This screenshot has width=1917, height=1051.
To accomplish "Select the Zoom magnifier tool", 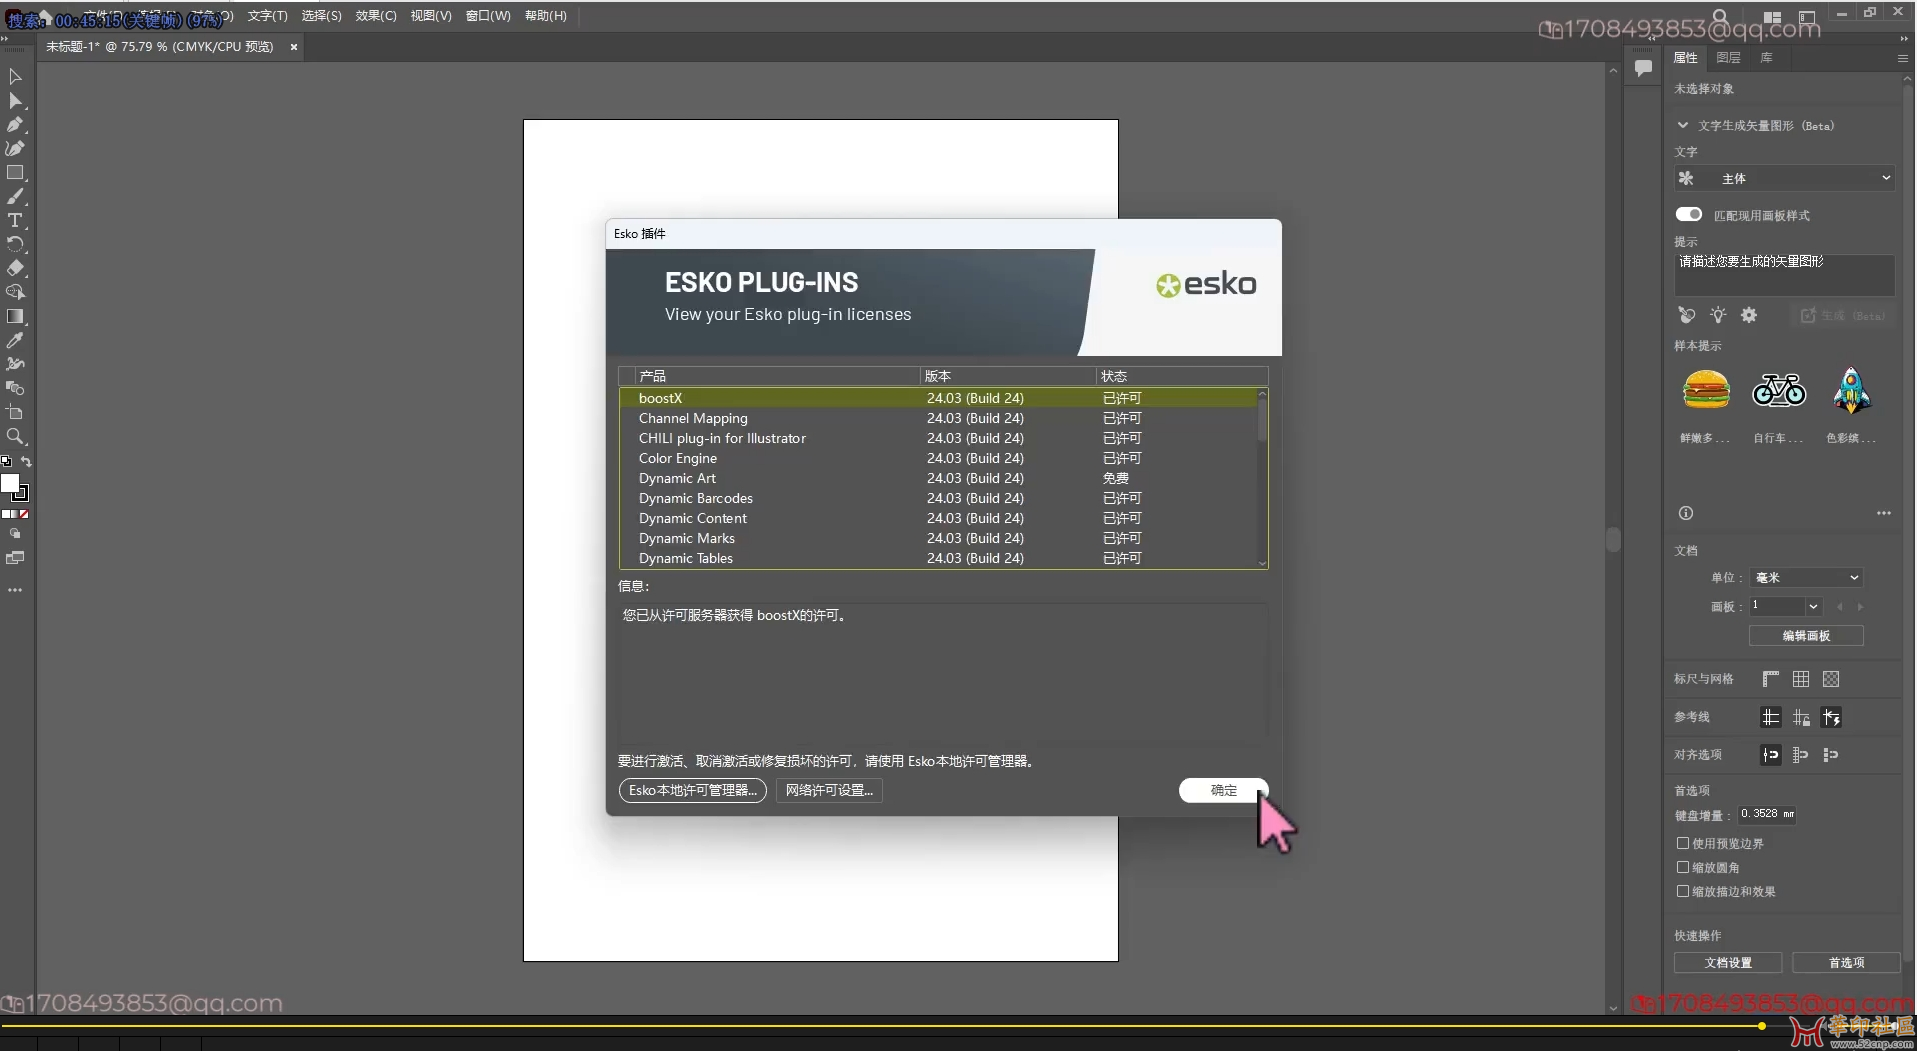I will (x=15, y=436).
